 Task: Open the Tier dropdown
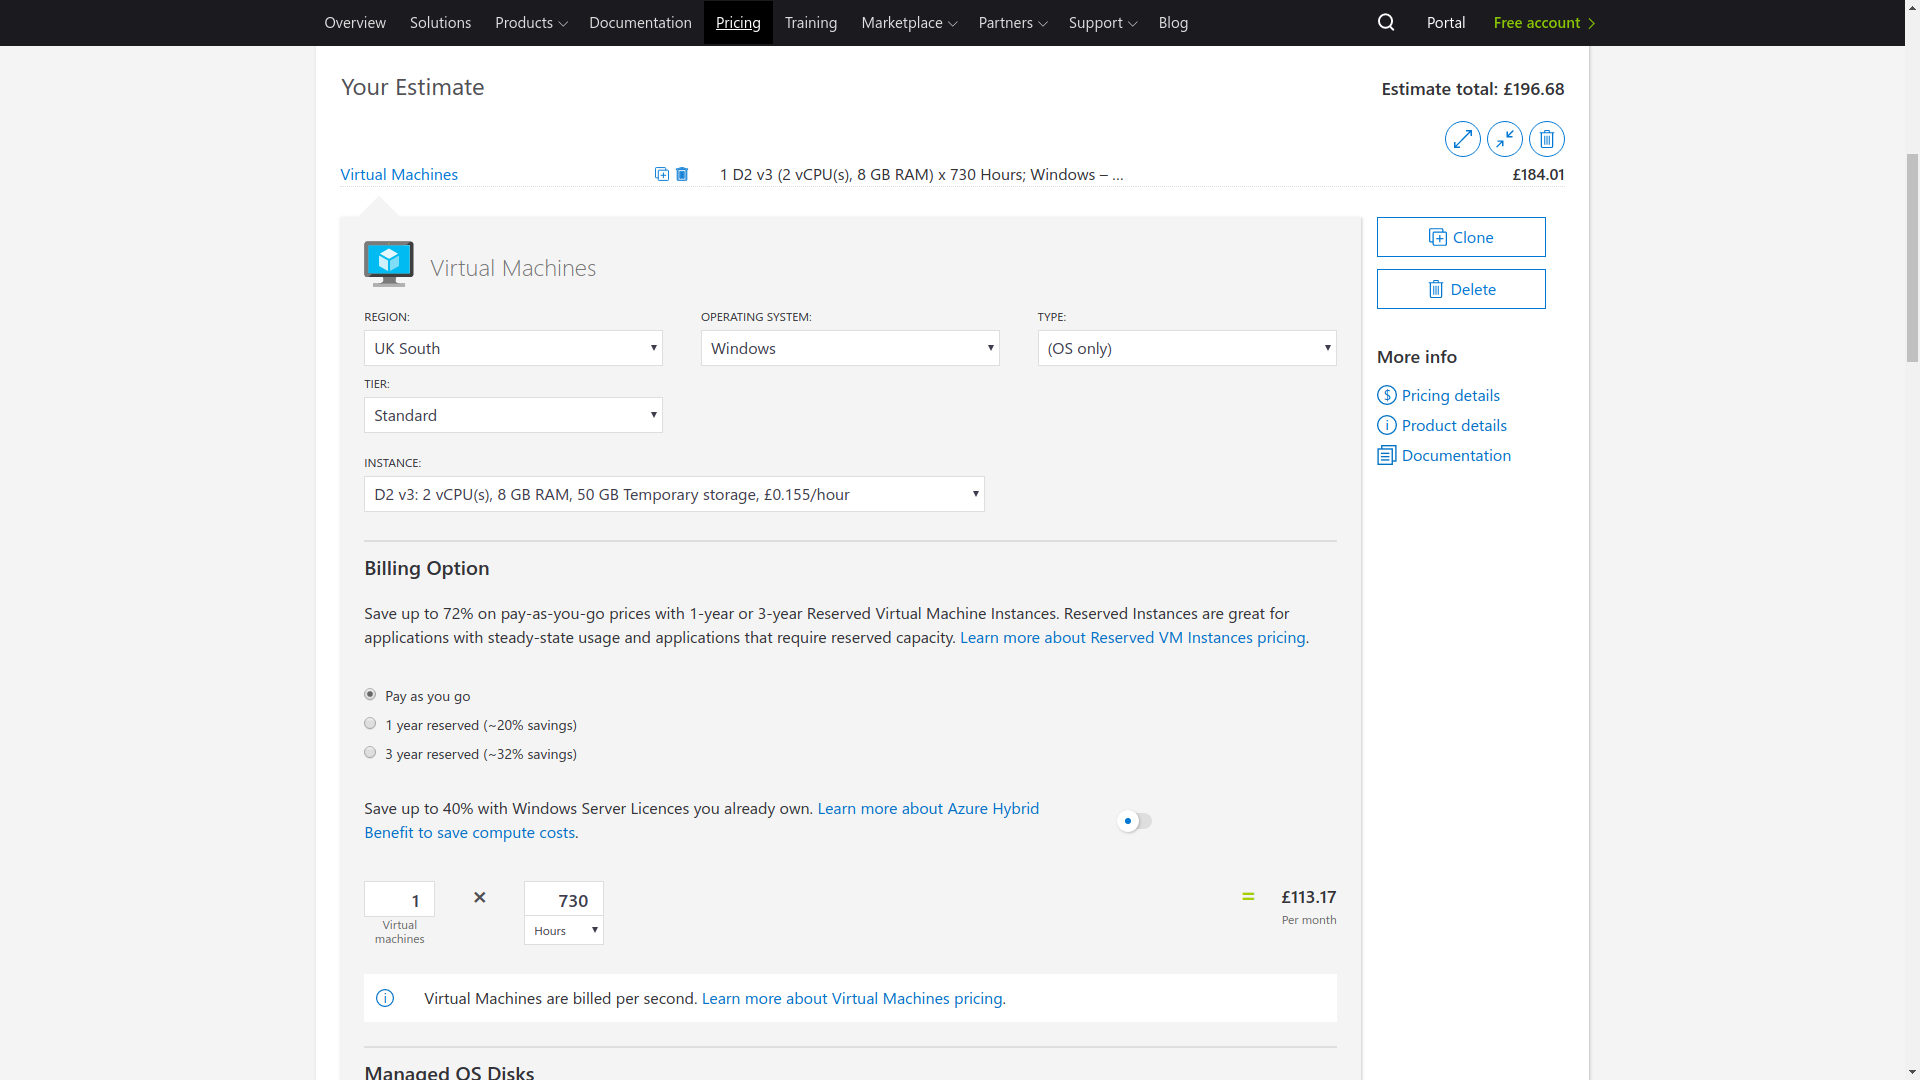coord(513,415)
